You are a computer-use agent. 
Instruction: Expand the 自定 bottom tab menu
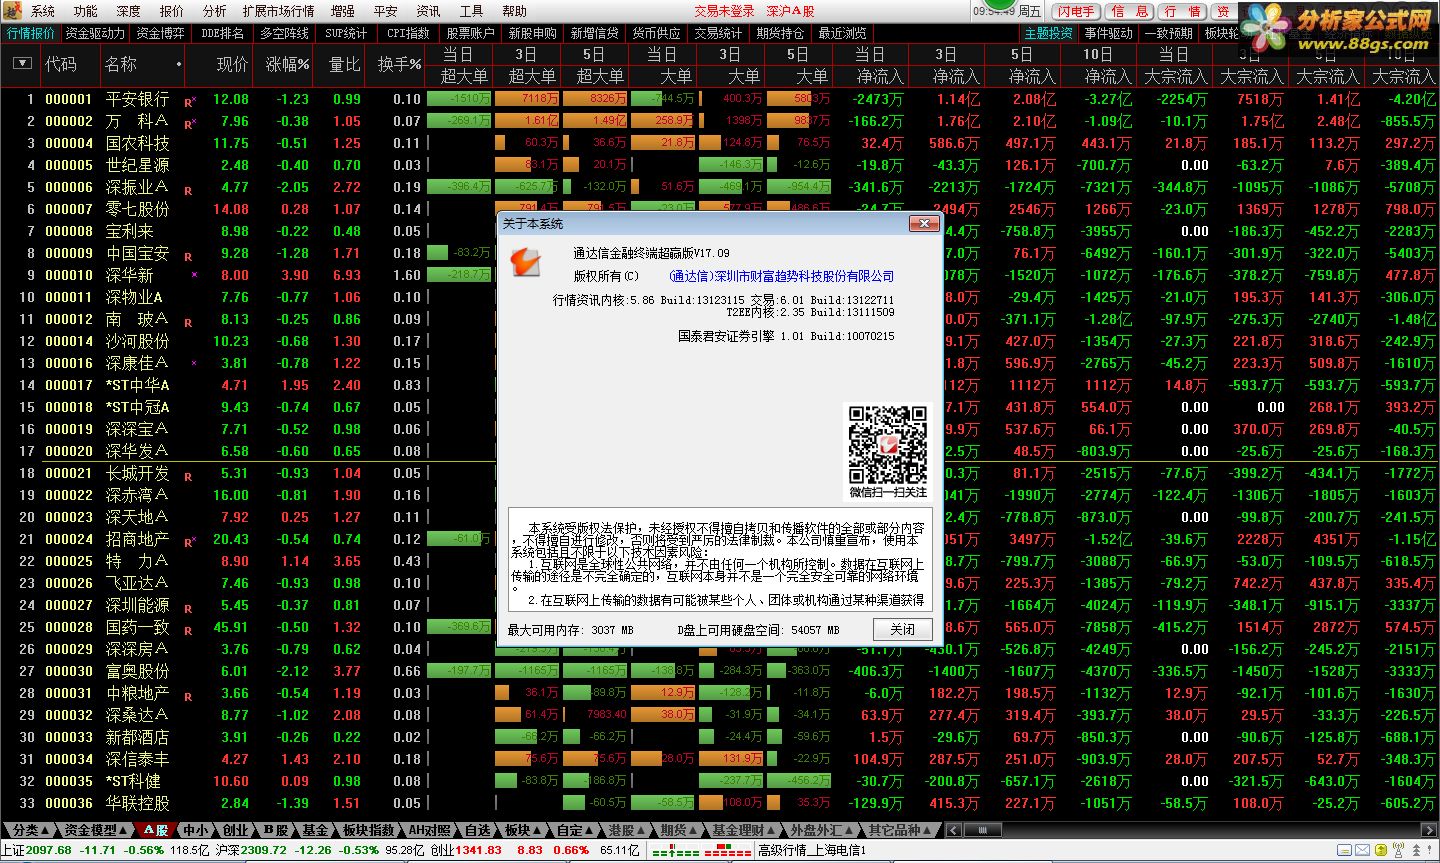[575, 830]
